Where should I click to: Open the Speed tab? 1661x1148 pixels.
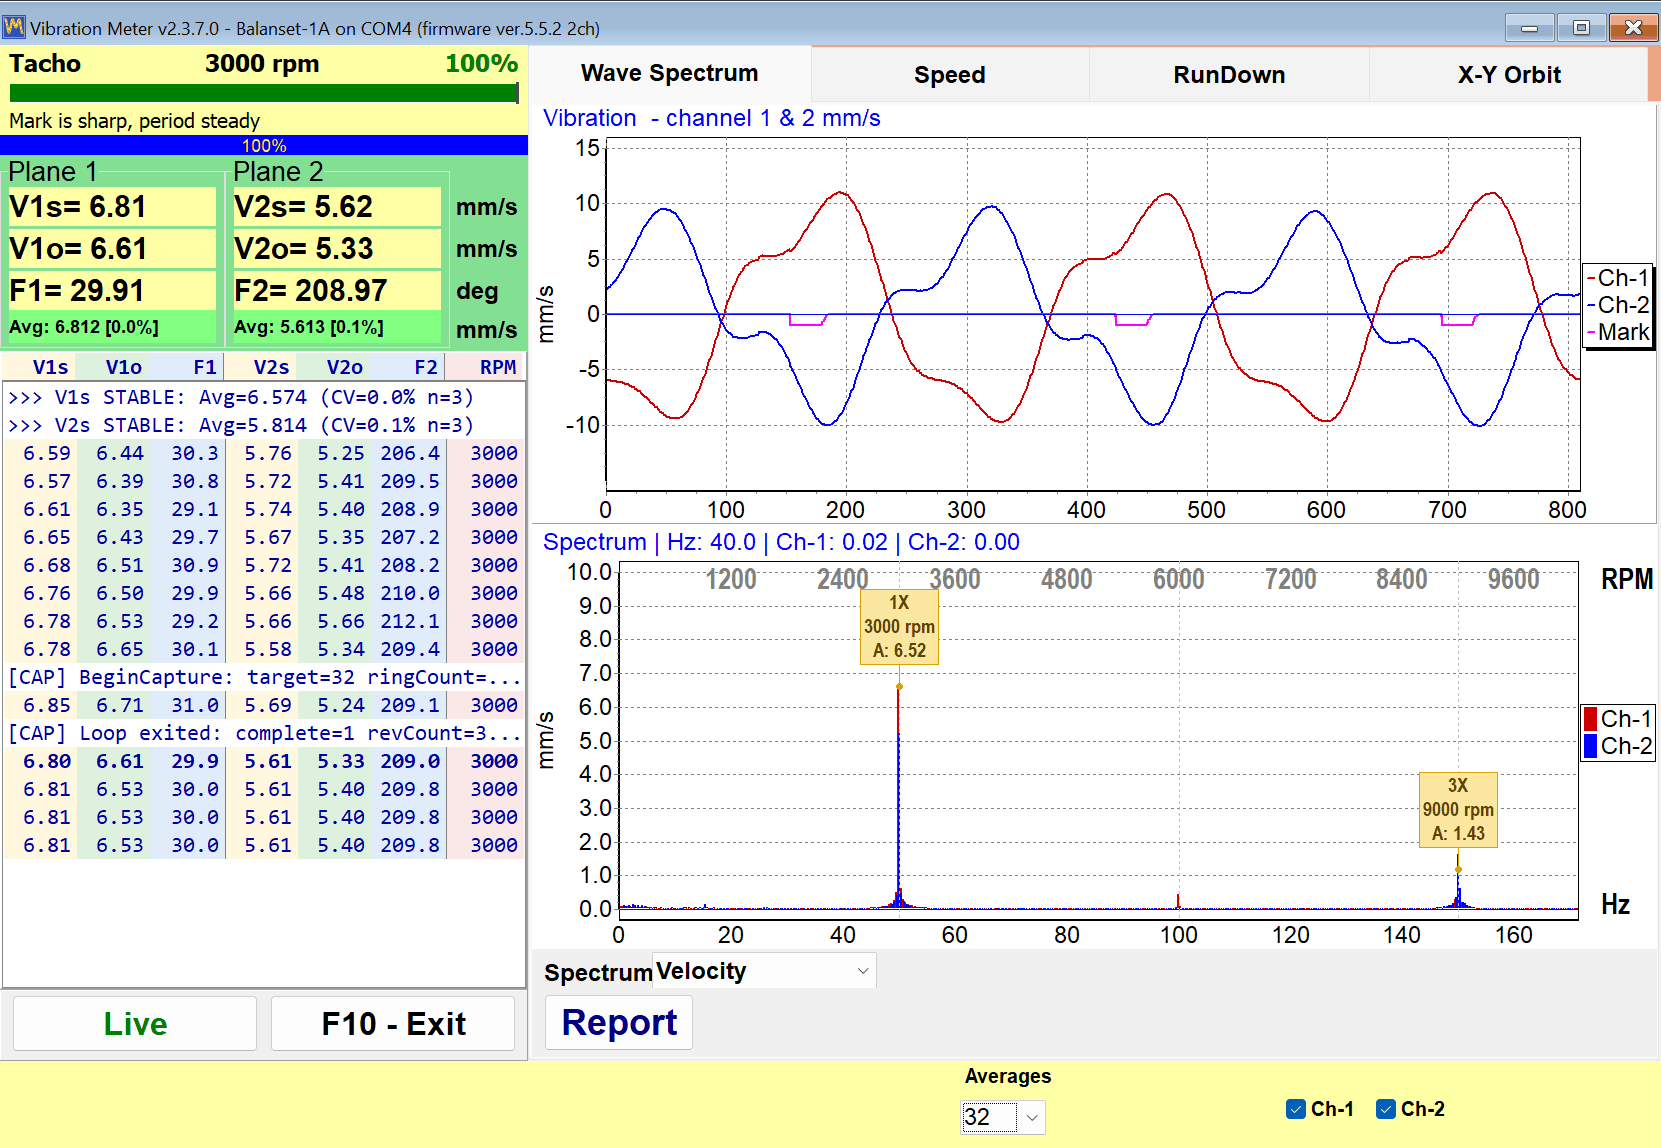pyautogui.click(x=949, y=75)
